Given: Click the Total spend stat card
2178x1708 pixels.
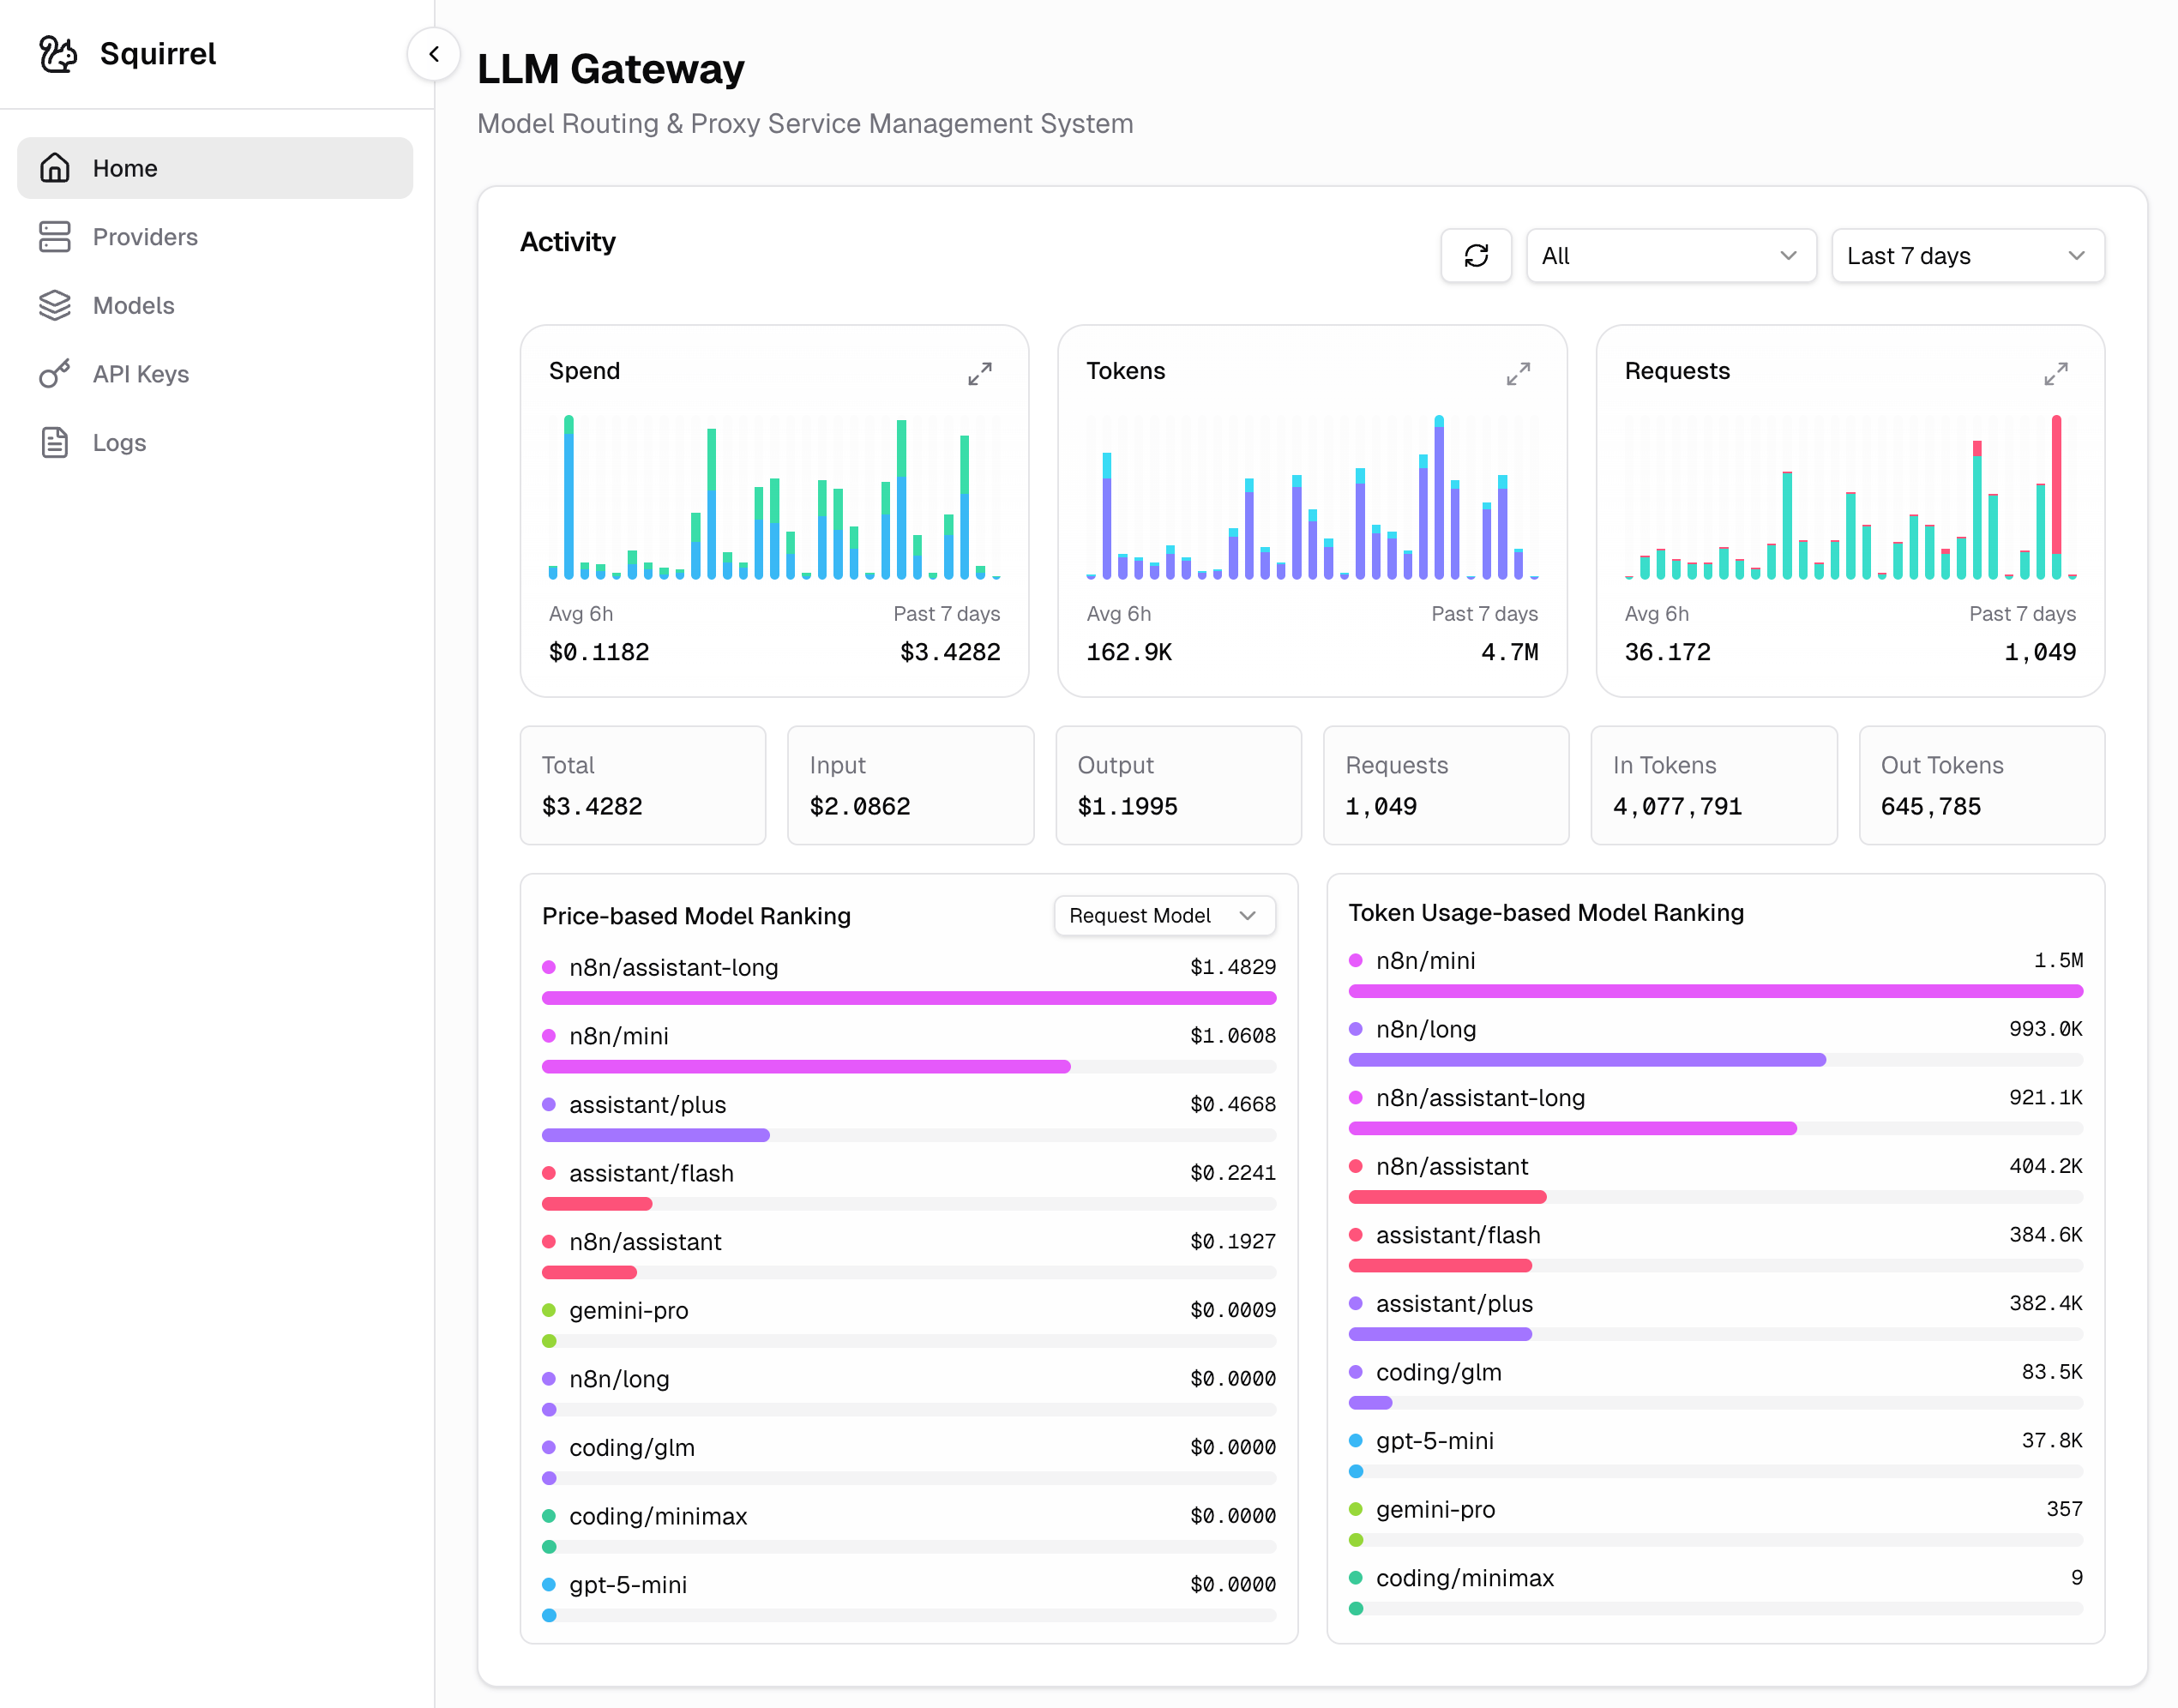Looking at the screenshot, I should [x=642, y=785].
